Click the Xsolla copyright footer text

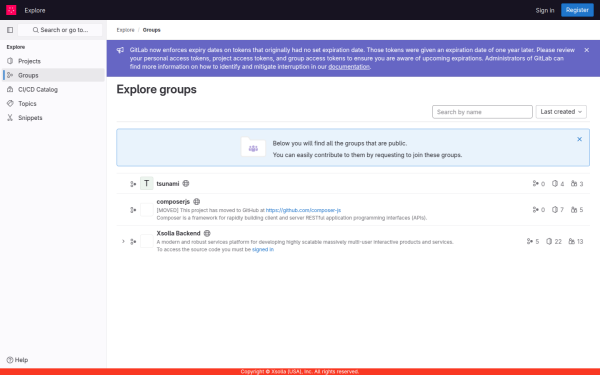click(x=300, y=372)
